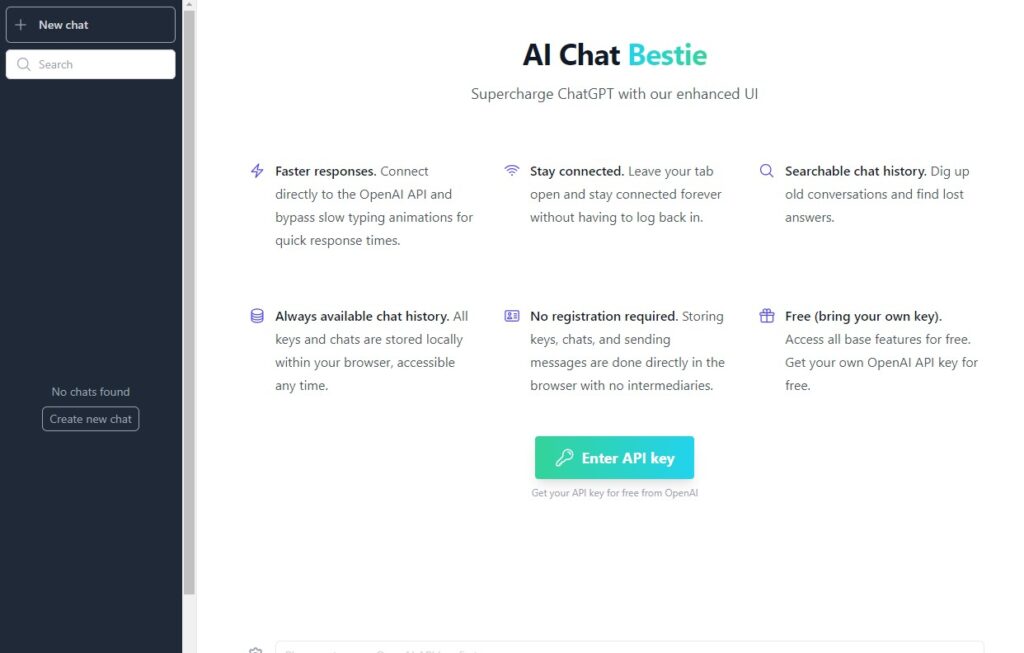Click the message input field at the bottom
Image resolution: width=1024 pixels, height=653 pixels.
point(630,649)
